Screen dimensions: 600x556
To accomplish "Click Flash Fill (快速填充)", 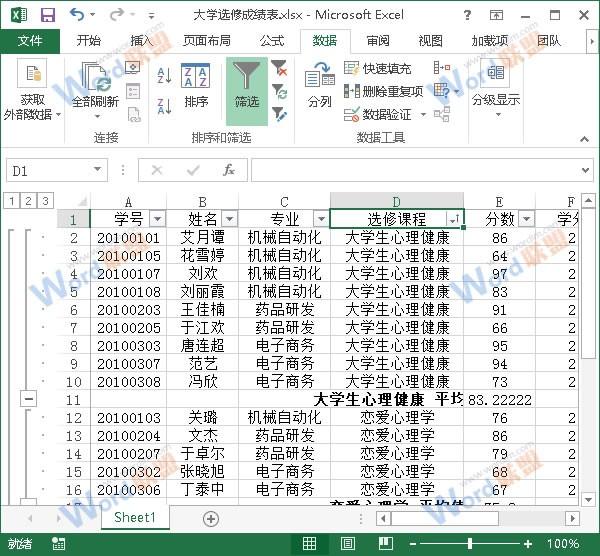I will click(x=378, y=68).
